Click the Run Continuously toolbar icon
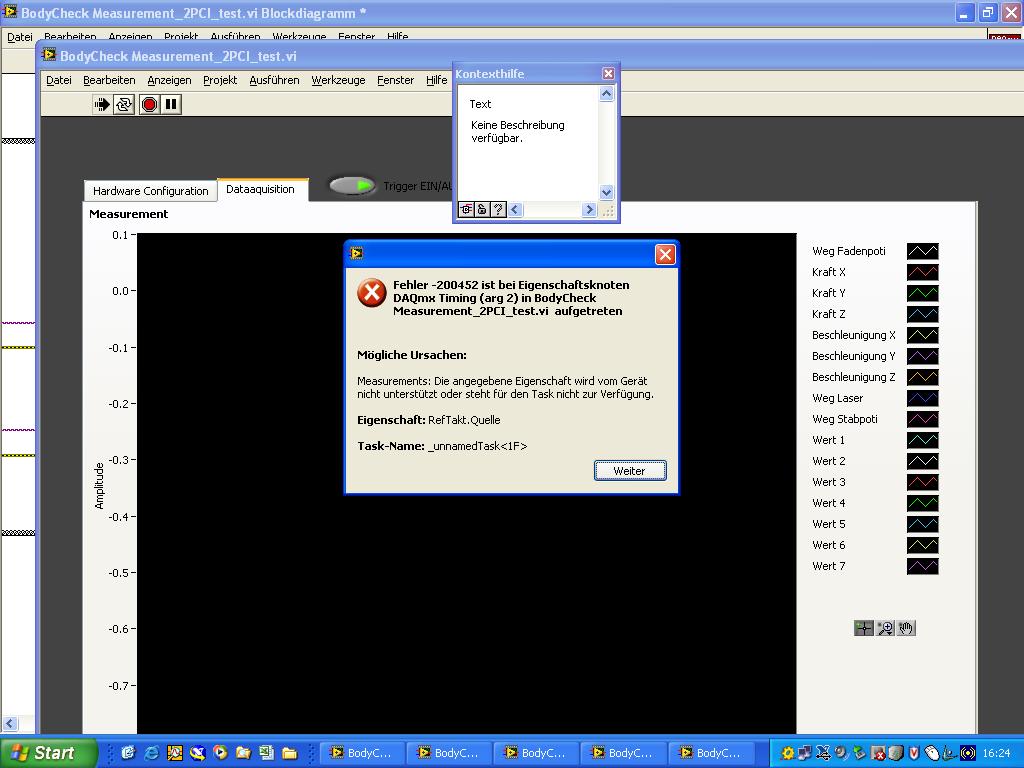 [124, 104]
